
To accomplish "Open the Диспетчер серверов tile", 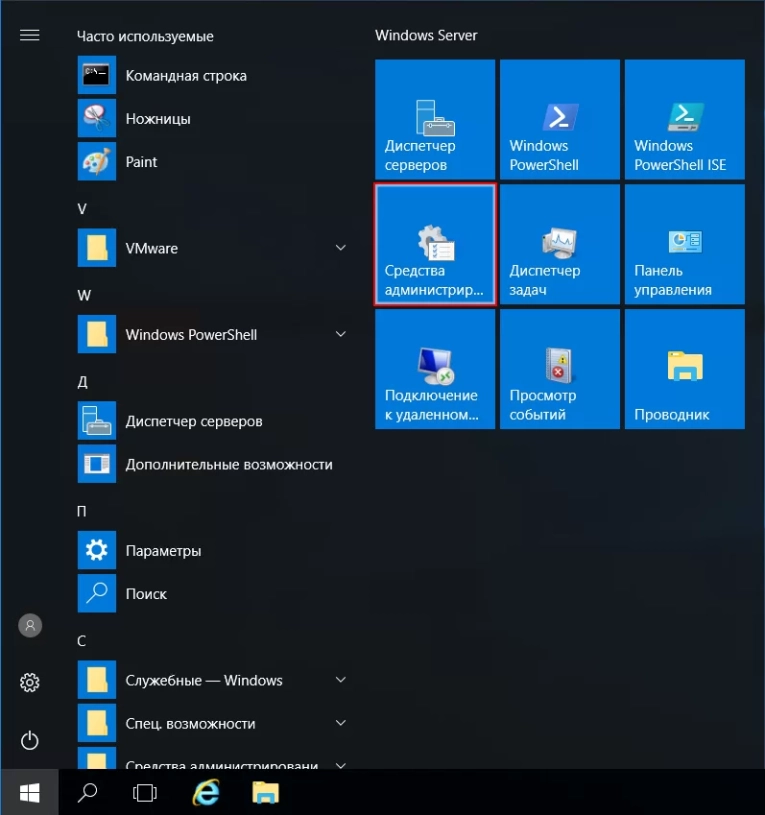I will 435,119.
